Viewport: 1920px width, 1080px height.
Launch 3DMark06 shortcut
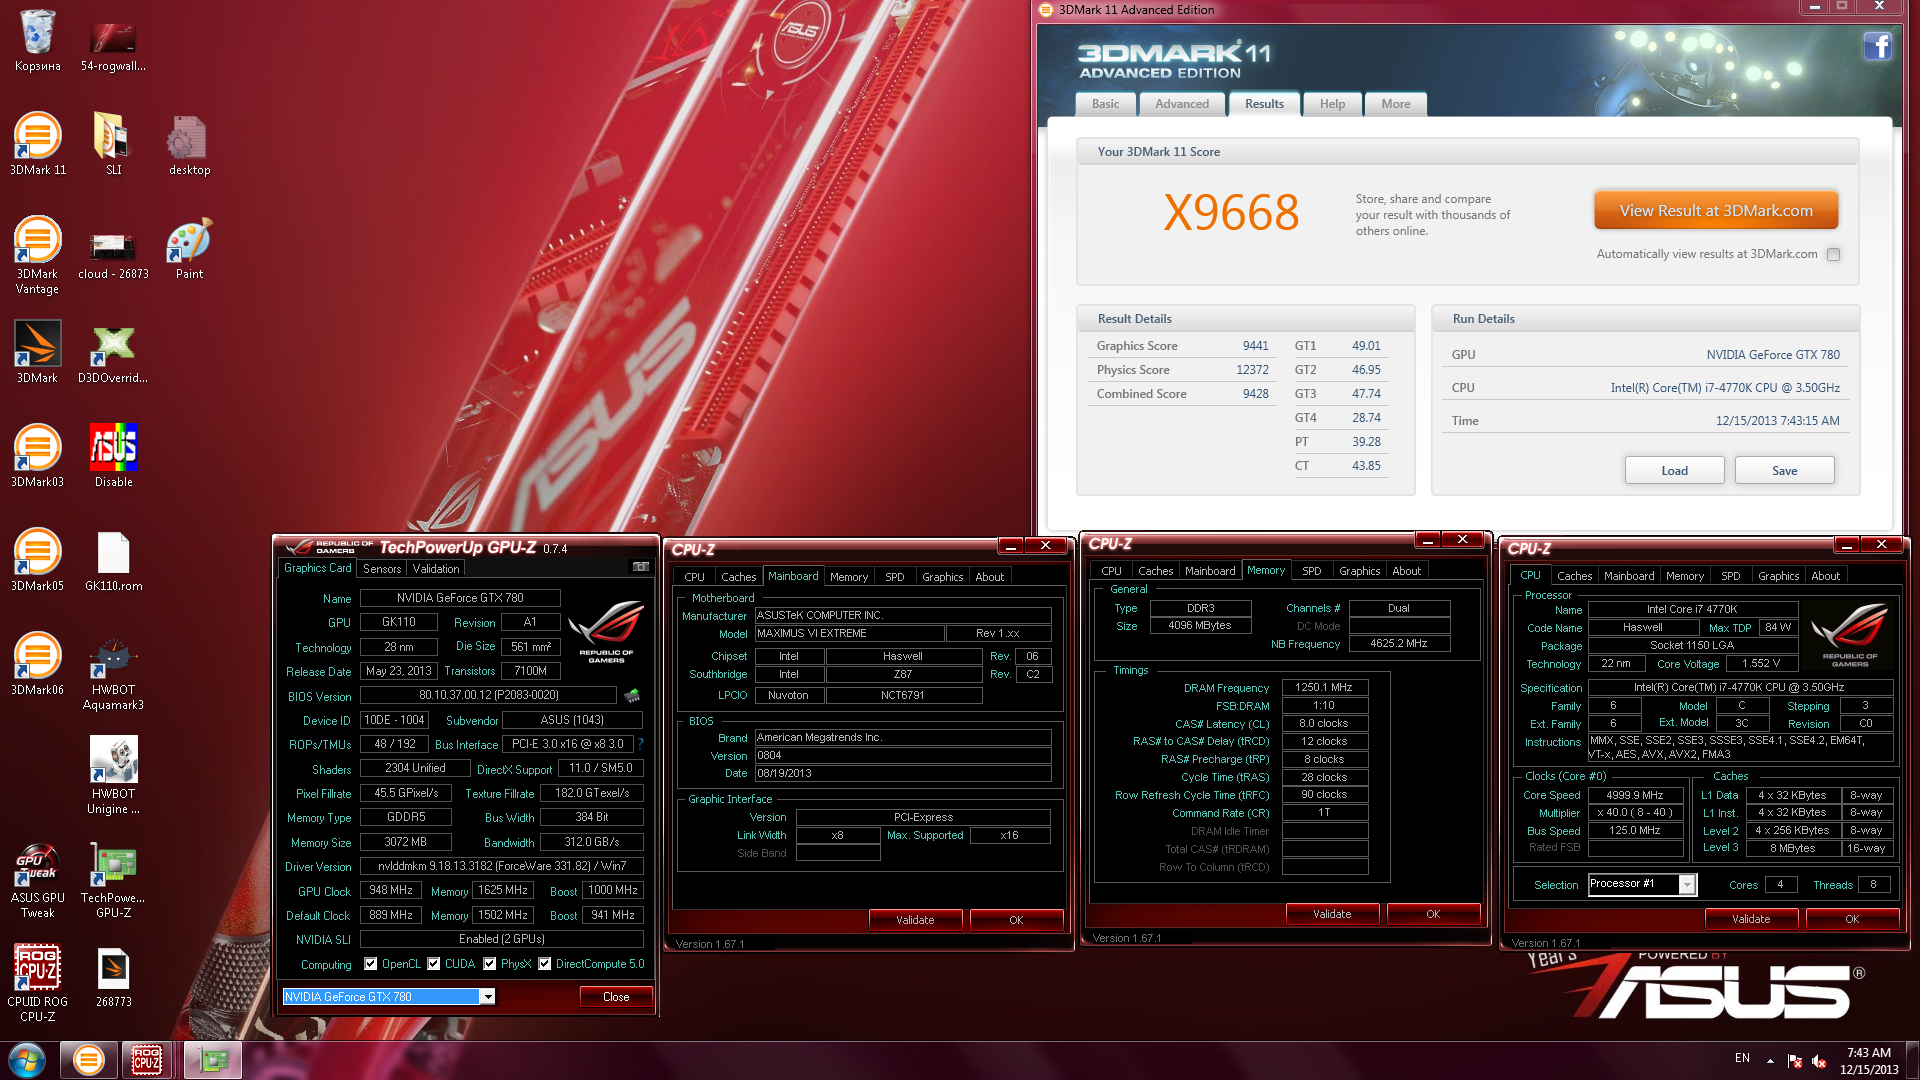[37, 664]
